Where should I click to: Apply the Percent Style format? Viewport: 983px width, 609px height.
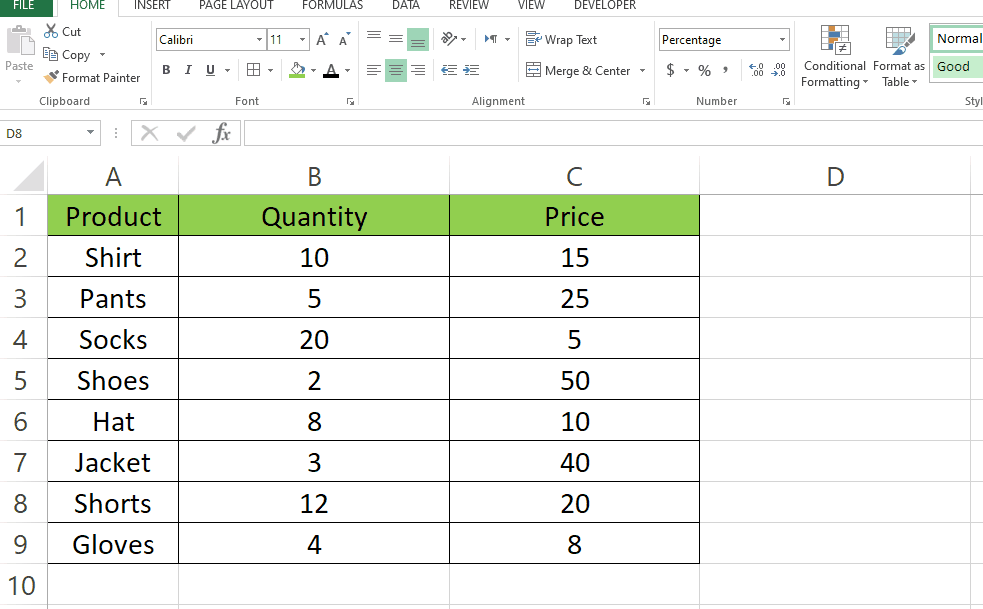tap(706, 70)
